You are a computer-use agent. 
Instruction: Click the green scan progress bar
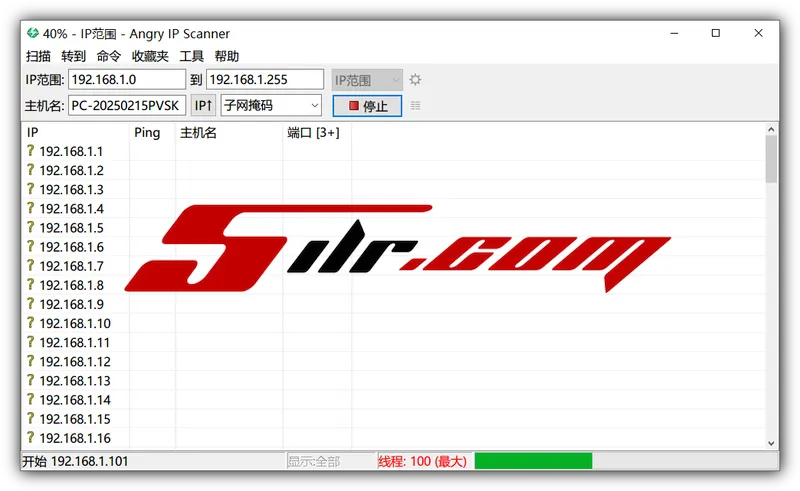tap(533, 461)
